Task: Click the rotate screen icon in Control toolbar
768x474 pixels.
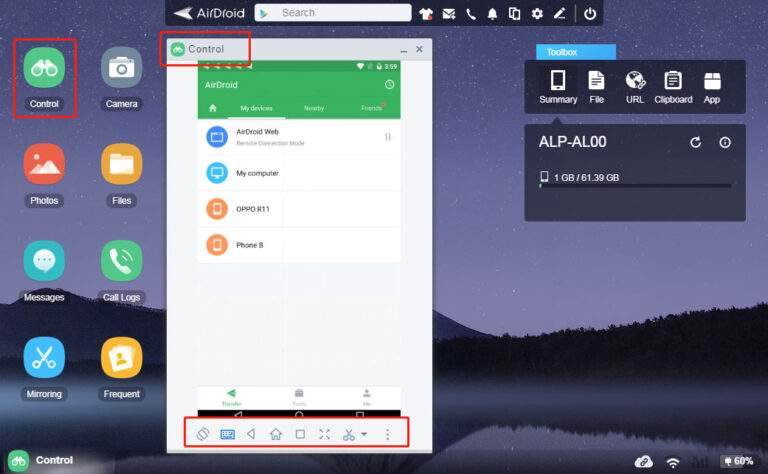Action: (x=203, y=434)
